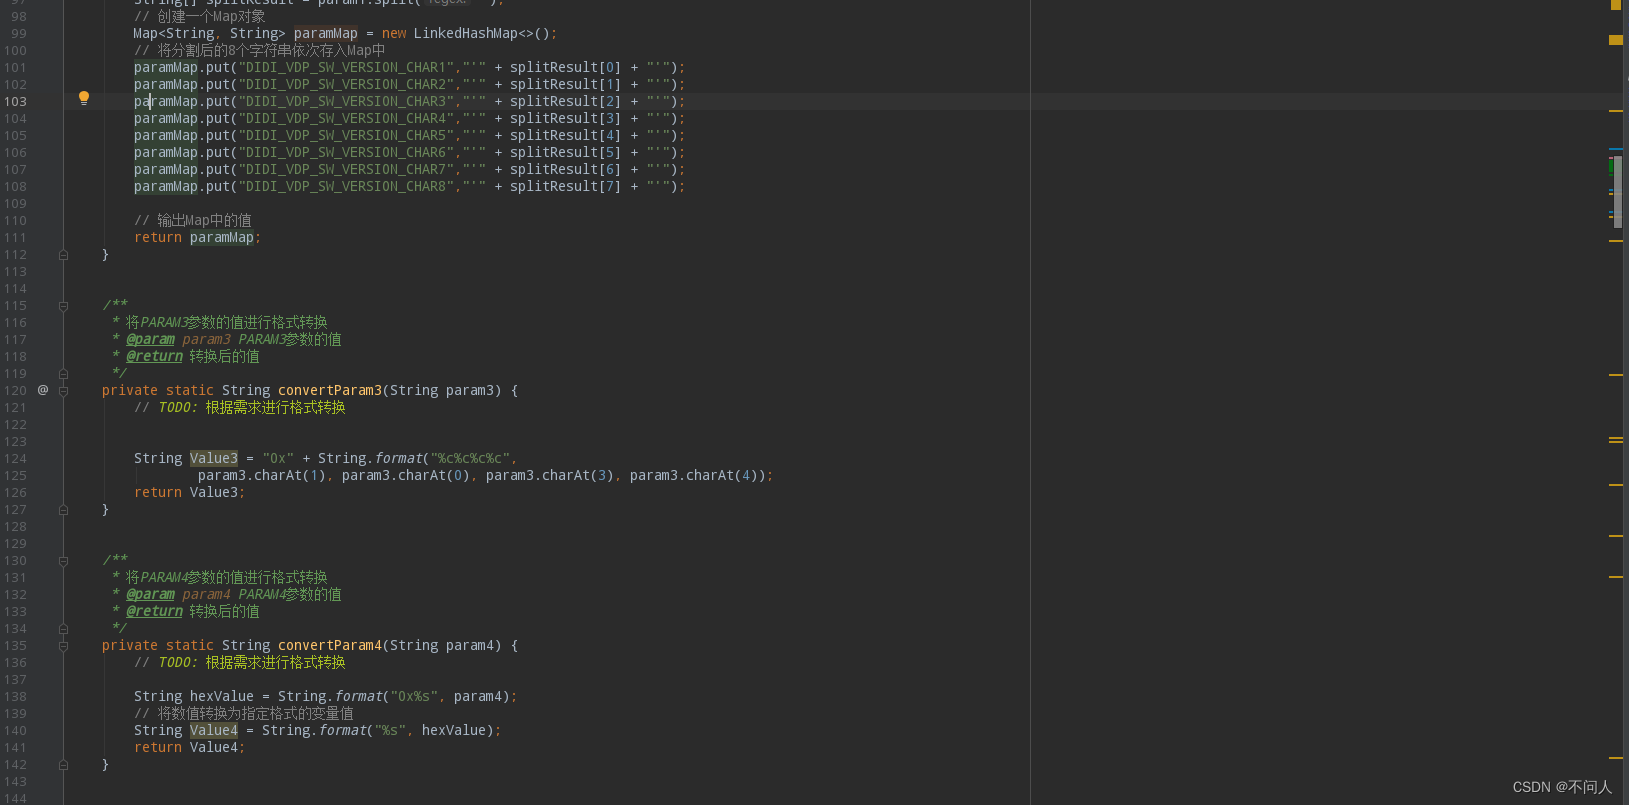Click the convertParam3 method name
The height and width of the screenshot is (805, 1629).
point(330,390)
